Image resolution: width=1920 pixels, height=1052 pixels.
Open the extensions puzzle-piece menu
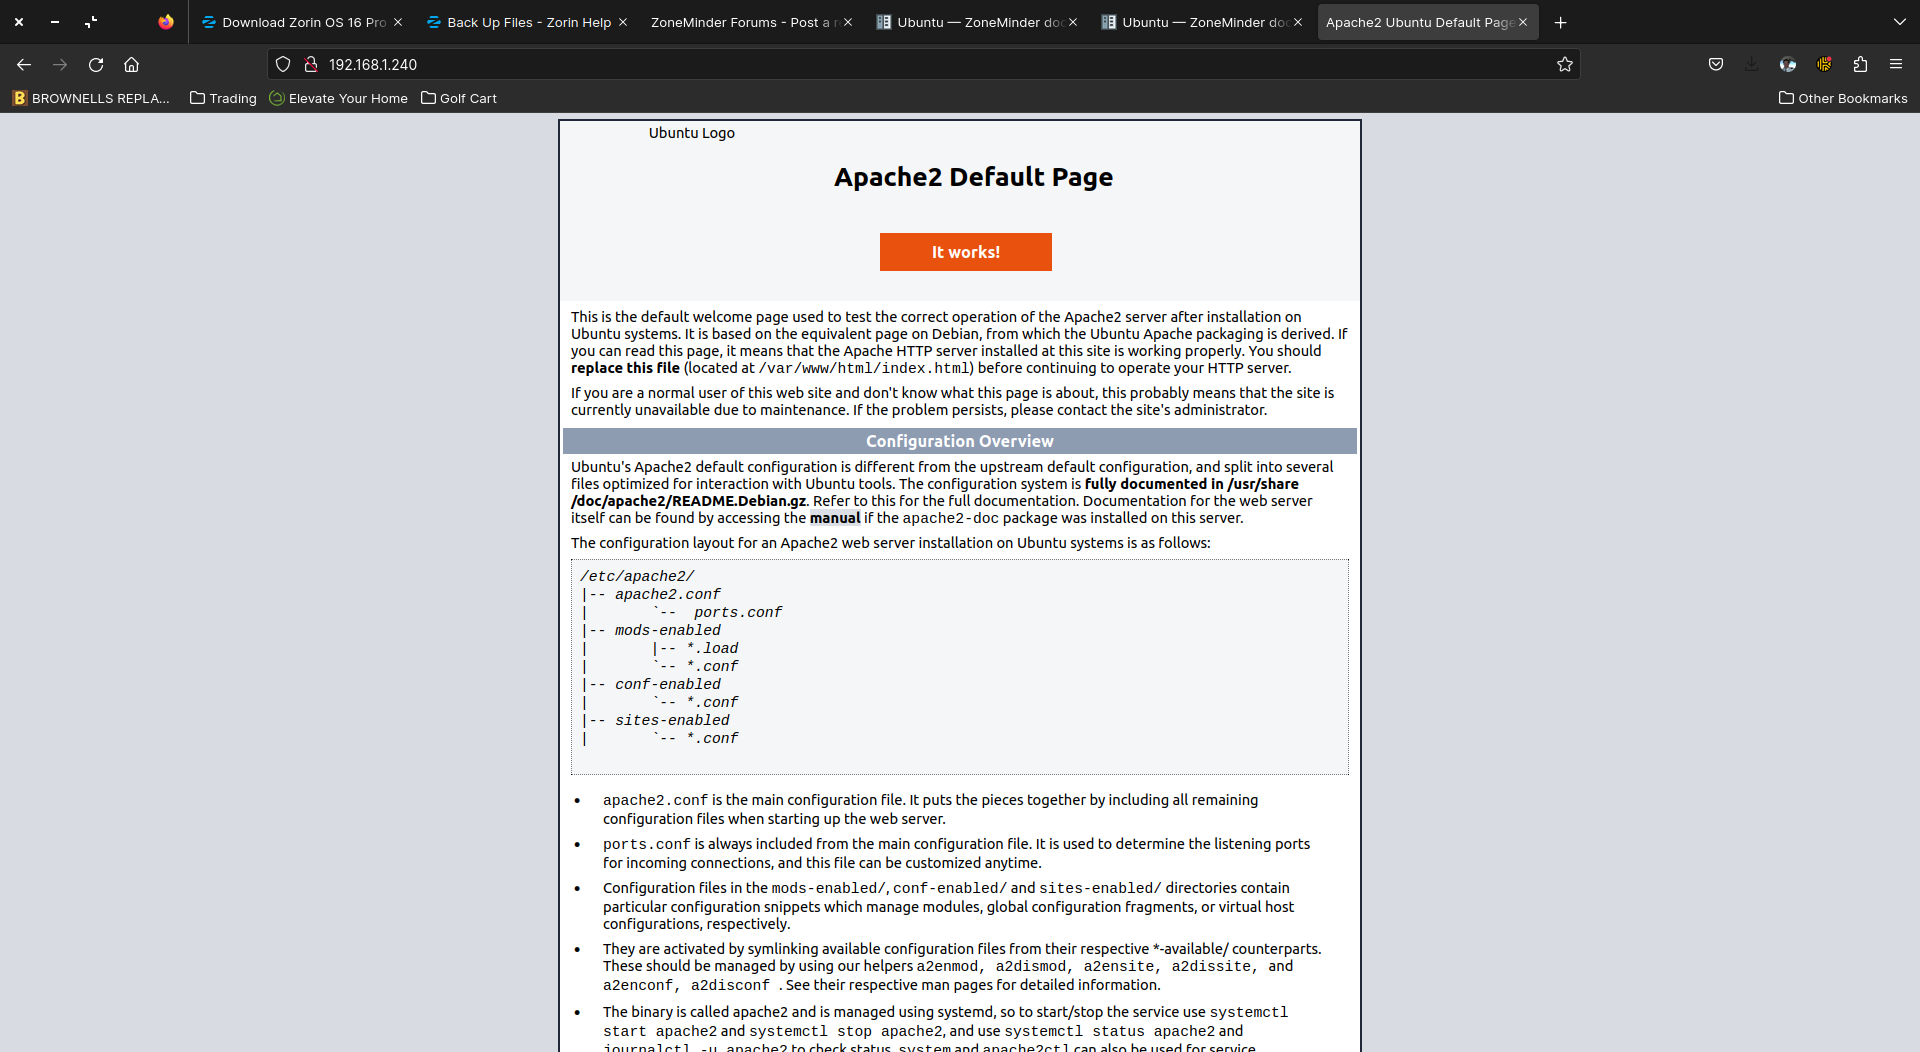(x=1860, y=65)
